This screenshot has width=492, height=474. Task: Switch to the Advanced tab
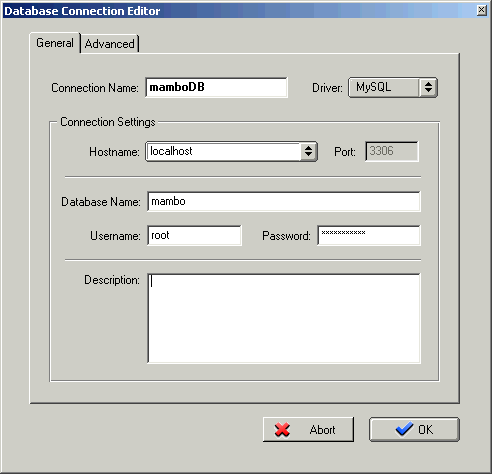tap(110, 44)
